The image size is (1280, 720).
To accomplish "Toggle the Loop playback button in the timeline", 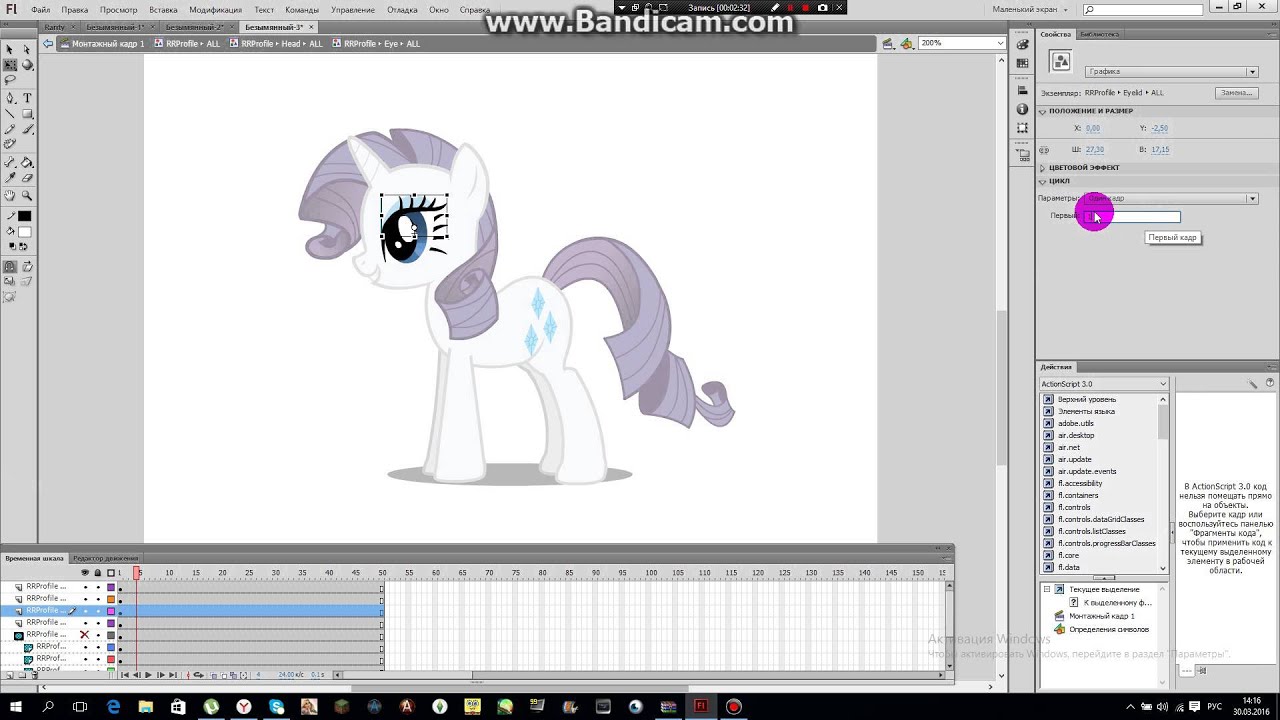I will coord(198,675).
